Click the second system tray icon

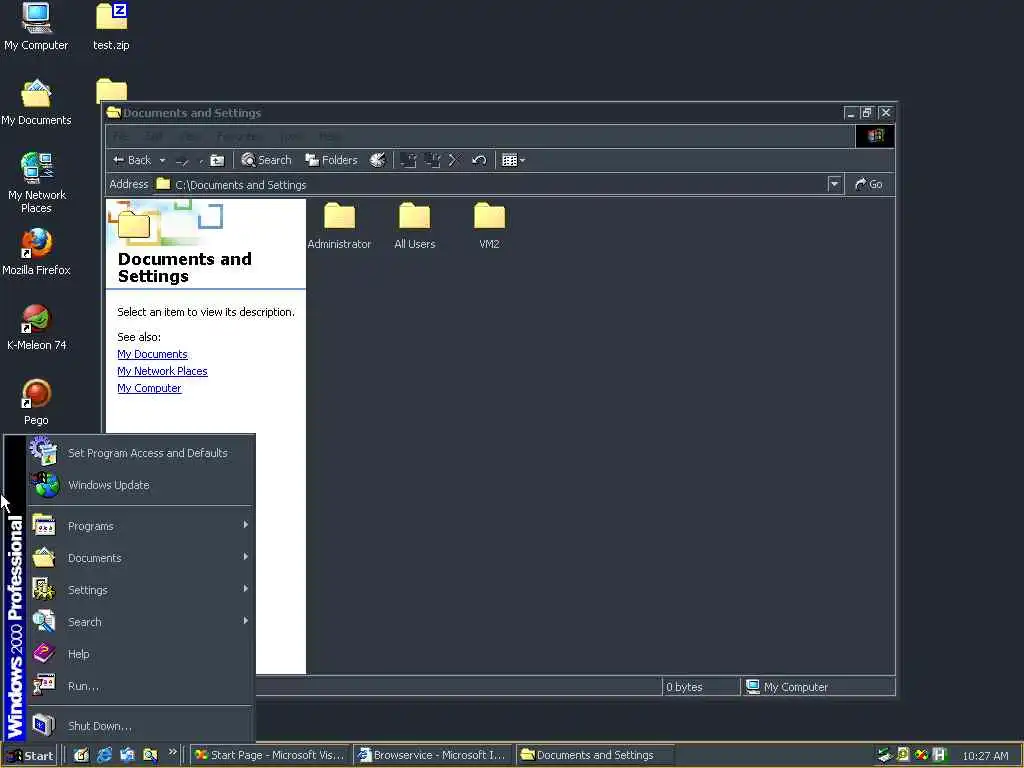pos(903,755)
